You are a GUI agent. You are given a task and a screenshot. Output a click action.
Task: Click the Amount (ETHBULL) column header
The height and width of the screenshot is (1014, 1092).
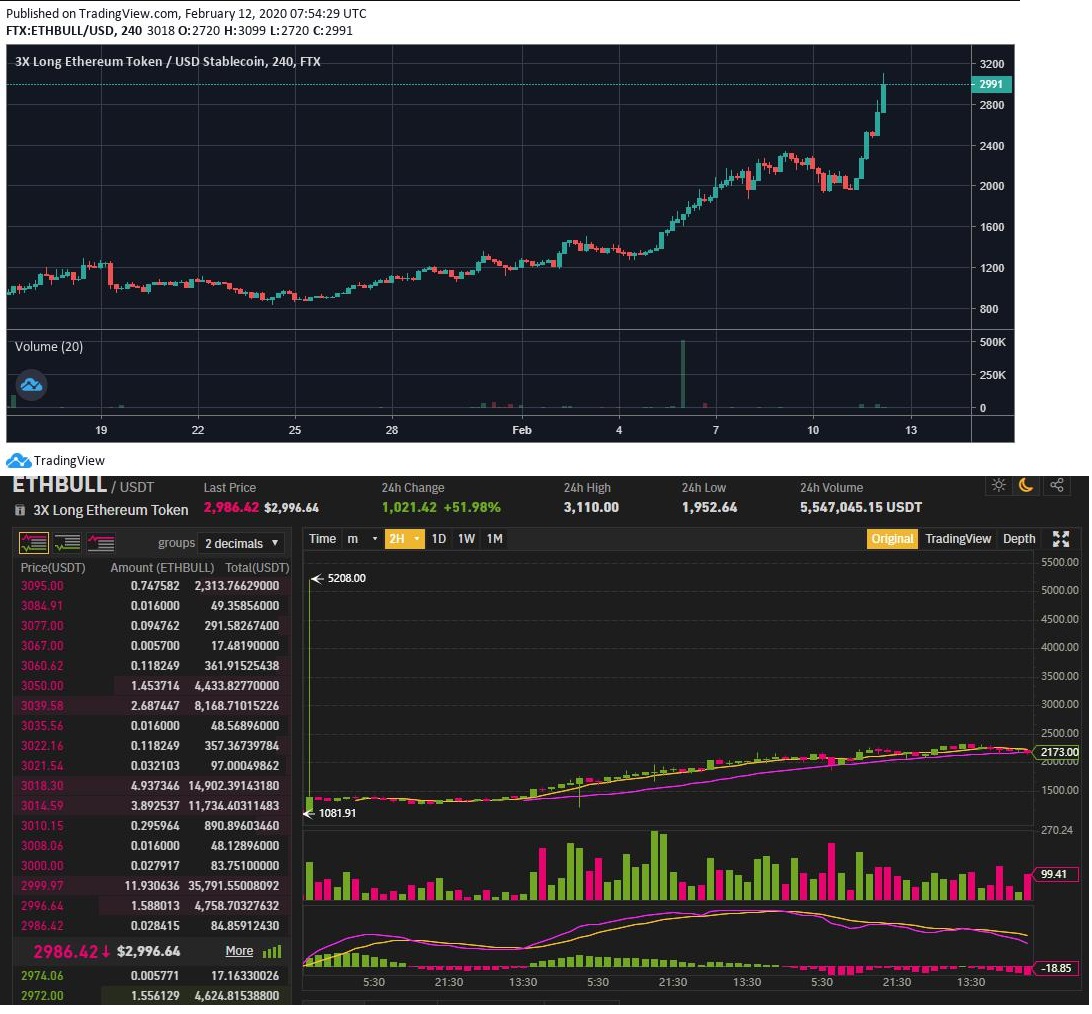point(162,568)
